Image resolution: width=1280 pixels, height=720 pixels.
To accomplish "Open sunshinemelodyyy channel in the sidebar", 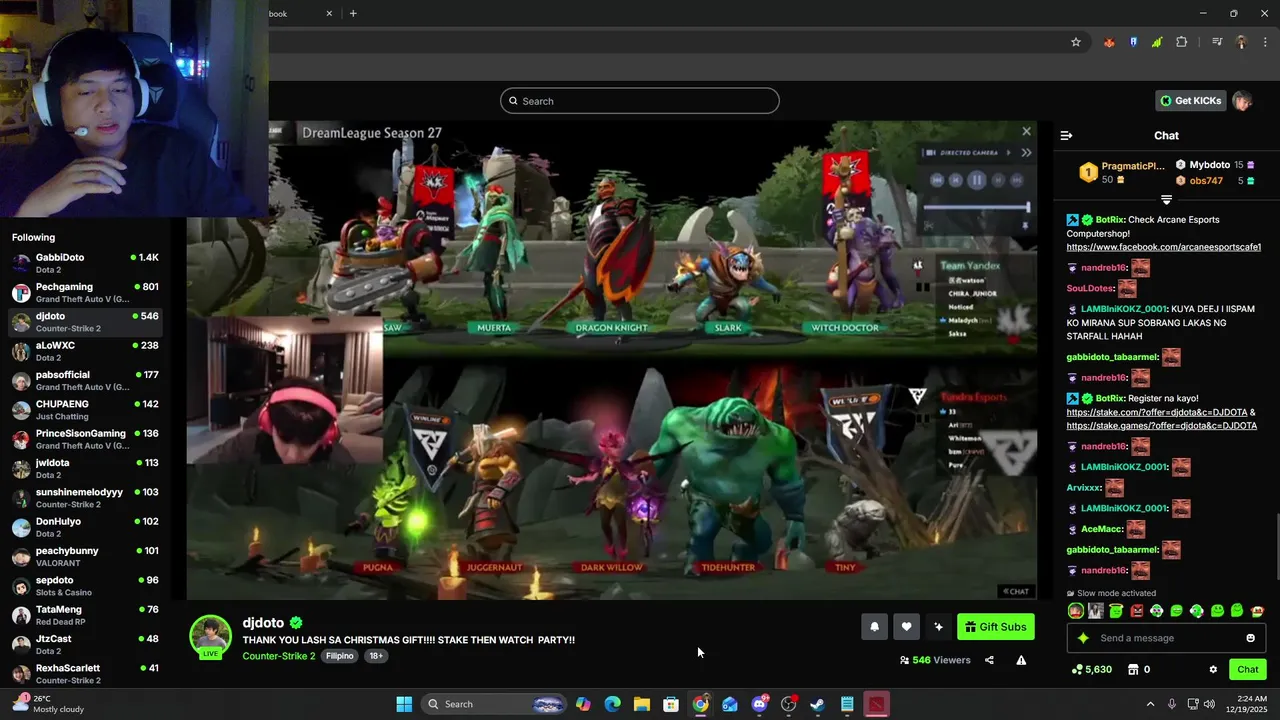I will pos(85,498).
